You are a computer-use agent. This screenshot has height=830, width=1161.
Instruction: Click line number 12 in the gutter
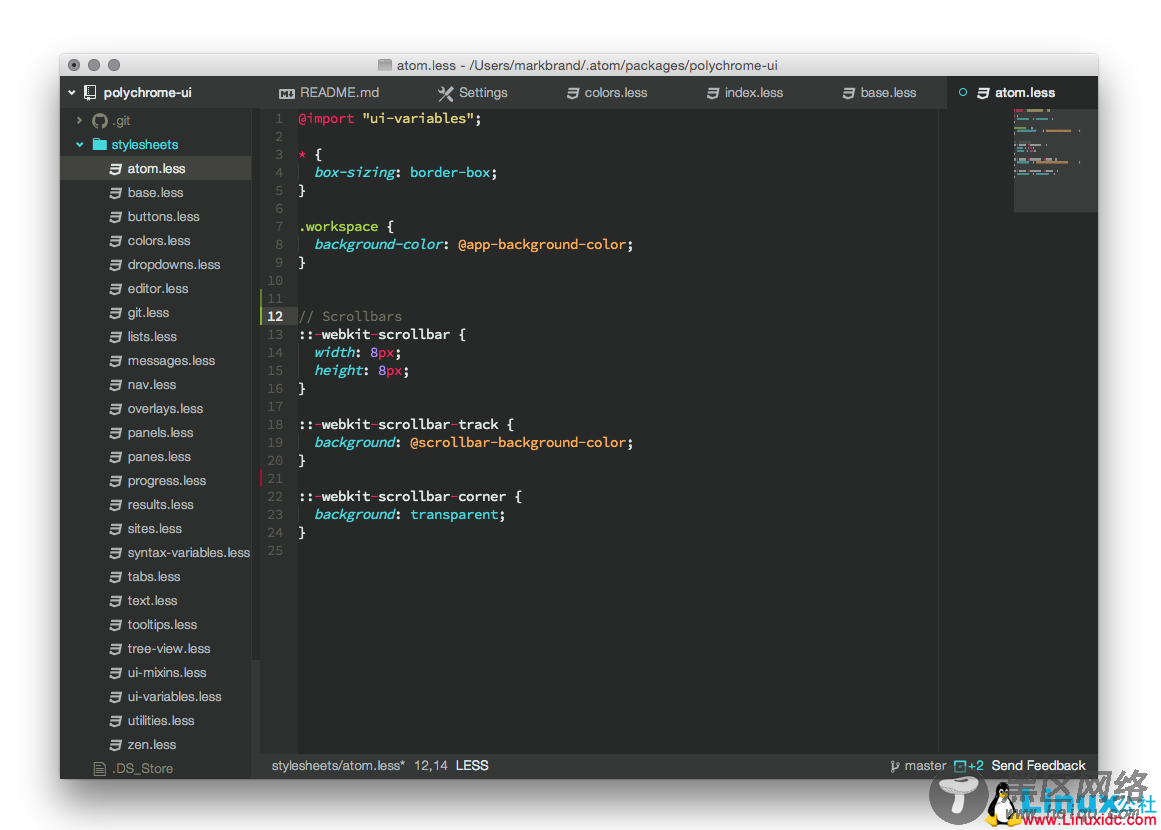point(275,316)
